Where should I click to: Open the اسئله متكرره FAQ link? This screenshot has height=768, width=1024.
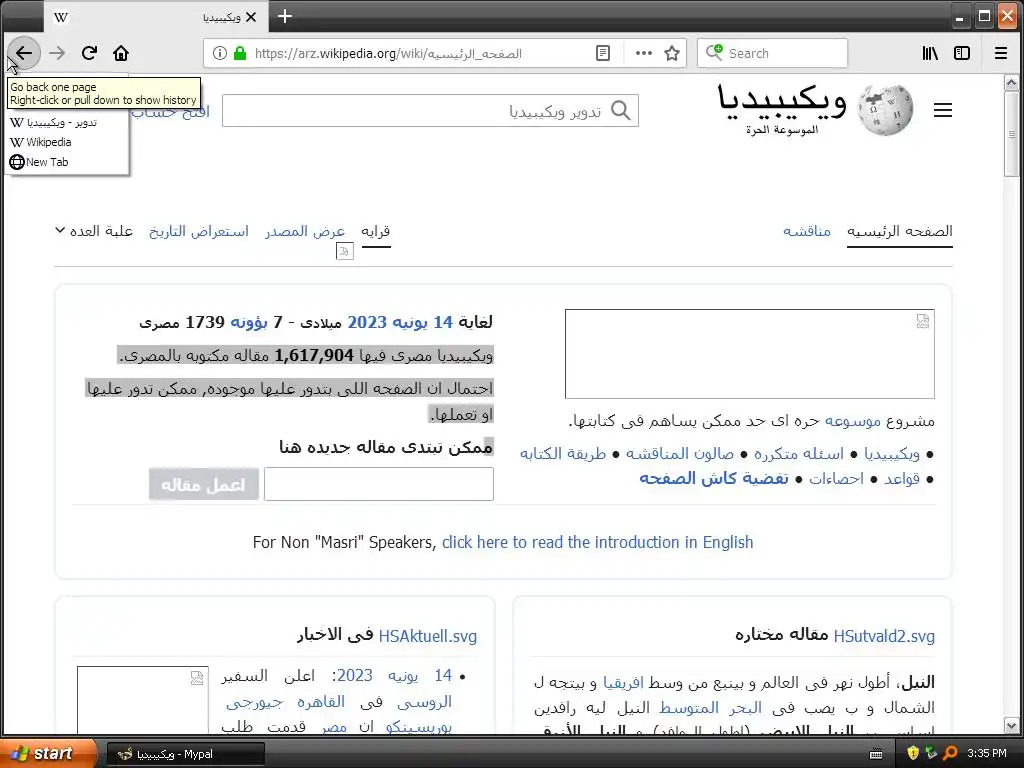click(x=798, y=453)
